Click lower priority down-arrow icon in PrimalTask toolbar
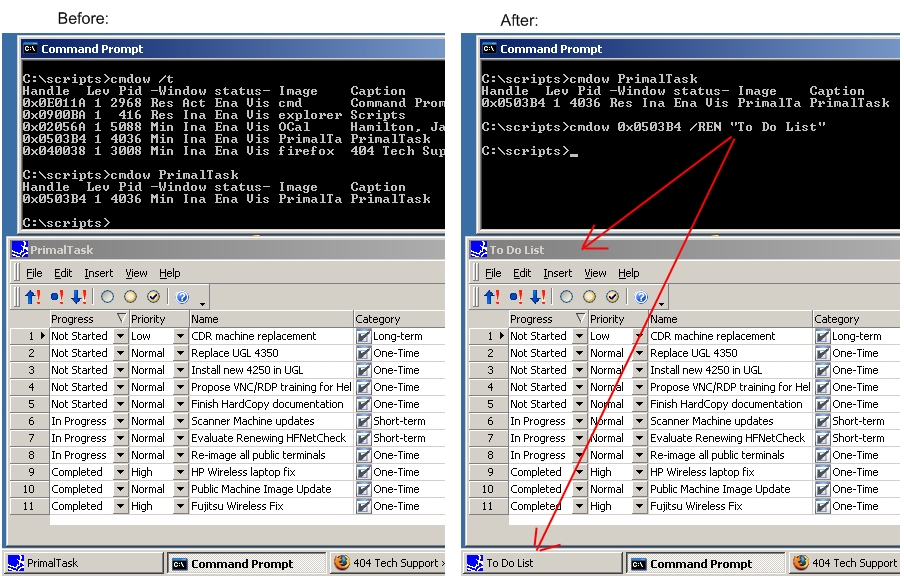 click(79, 297)
